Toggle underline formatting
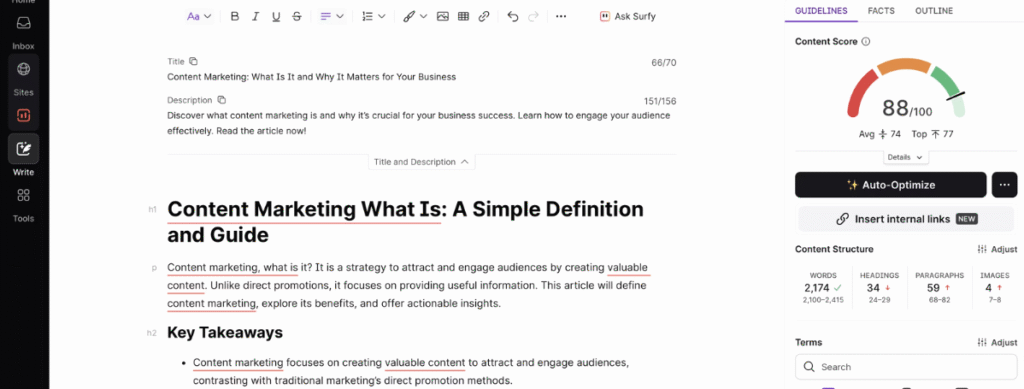1024x389 pixels. coord(276,16)
